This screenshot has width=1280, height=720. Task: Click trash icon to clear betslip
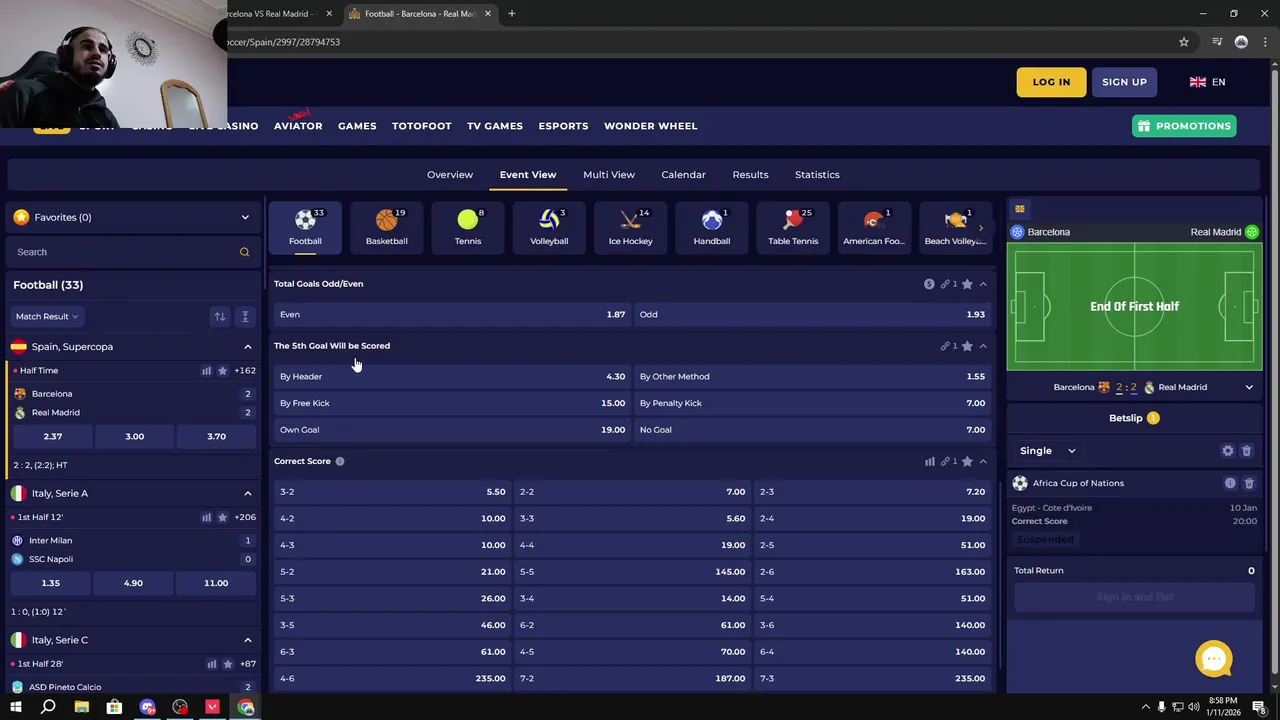[x=1246, y=451]
